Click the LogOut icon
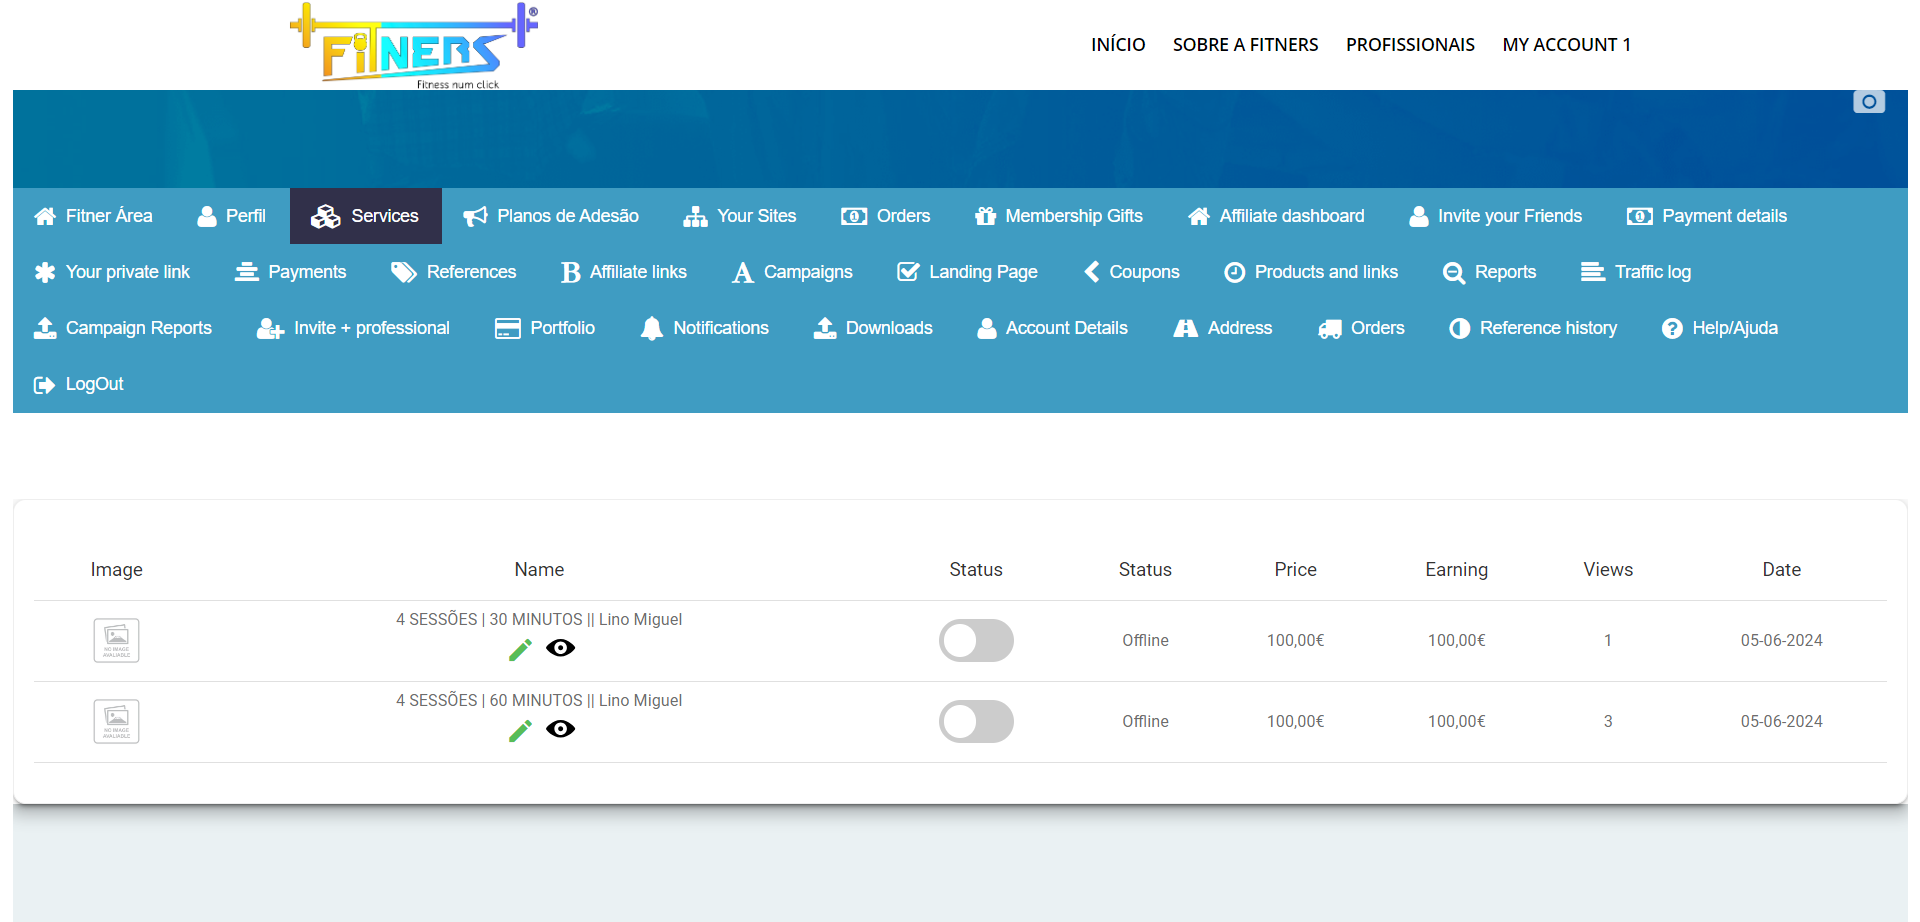1920x922 pixels. tap(44, 384)
